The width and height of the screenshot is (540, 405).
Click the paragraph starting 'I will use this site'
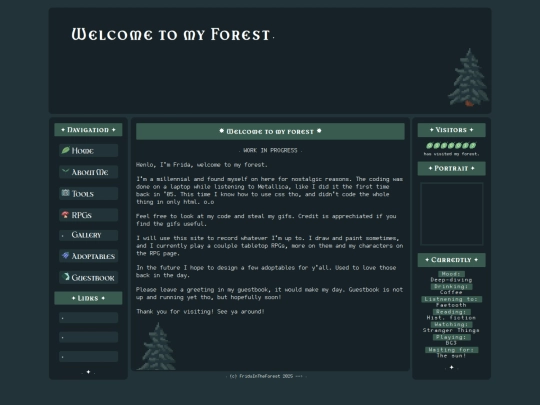pos(270,246)
